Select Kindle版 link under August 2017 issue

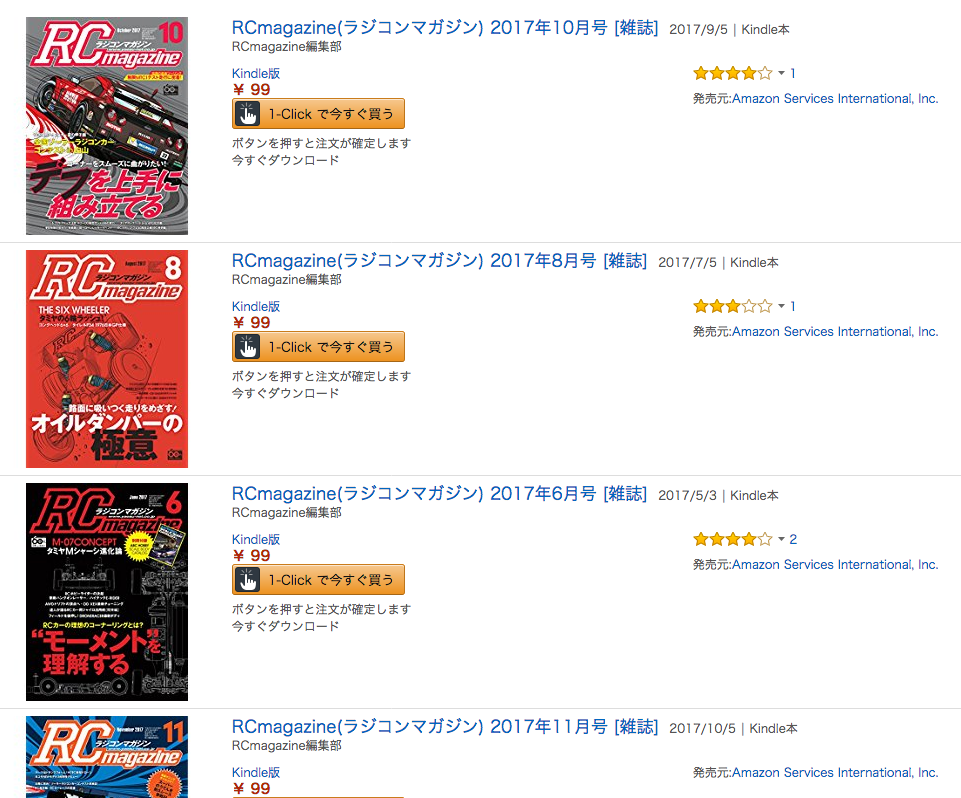(256, 306)
